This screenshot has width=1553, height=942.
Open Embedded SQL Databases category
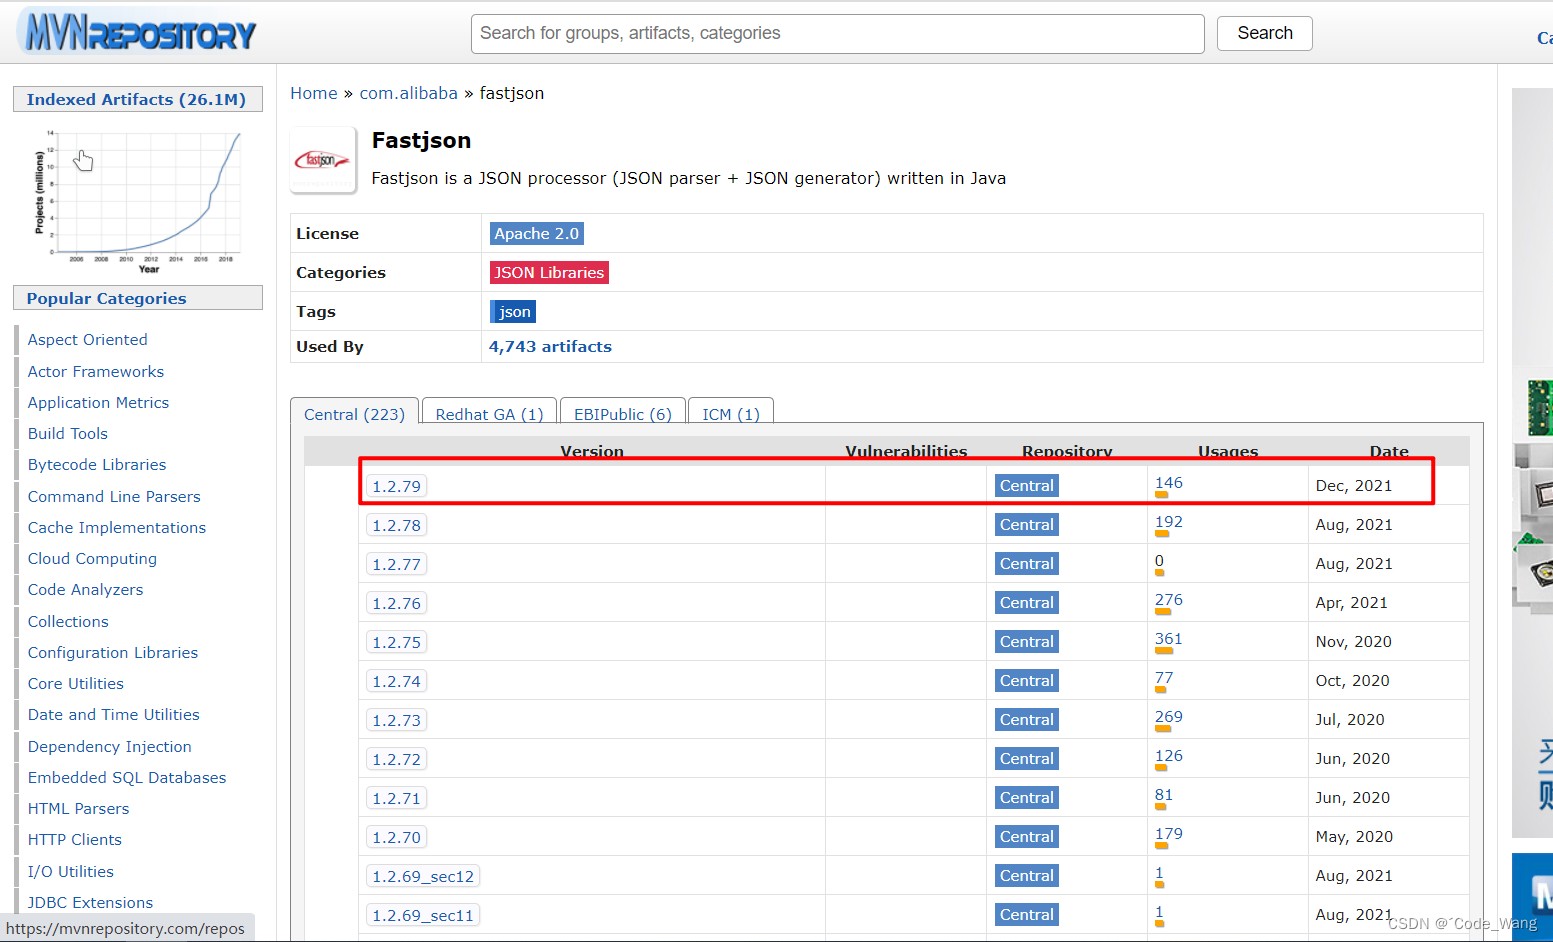(127, 777)
